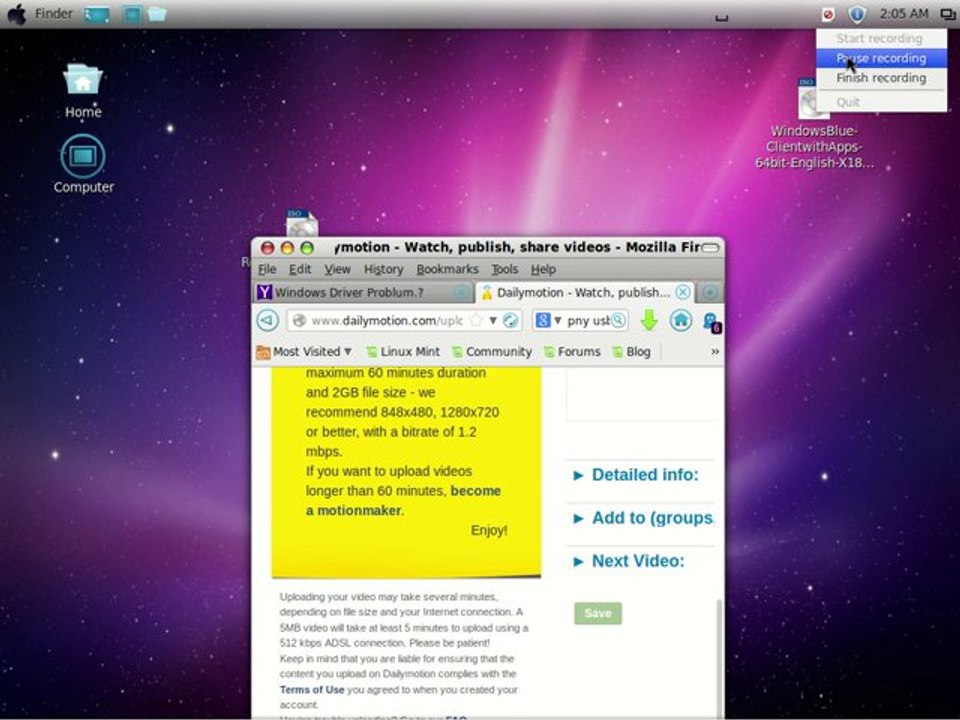Select the ISO disc icon behind Firefox window
Screen dimensions: 960x720
[x=302, y=223]
